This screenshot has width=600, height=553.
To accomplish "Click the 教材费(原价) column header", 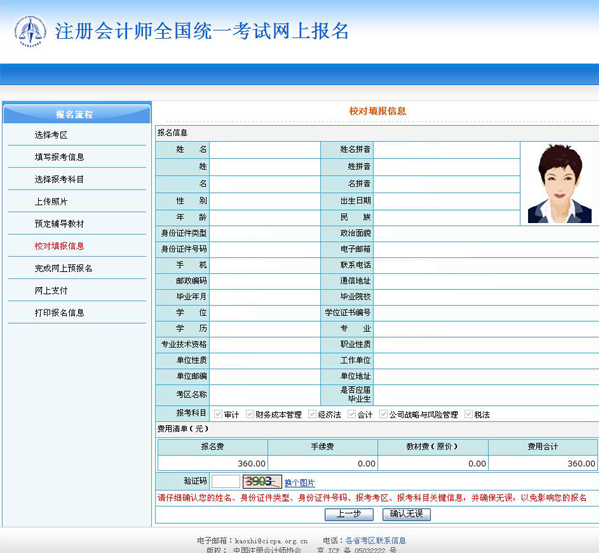I will tap(433, 447).
